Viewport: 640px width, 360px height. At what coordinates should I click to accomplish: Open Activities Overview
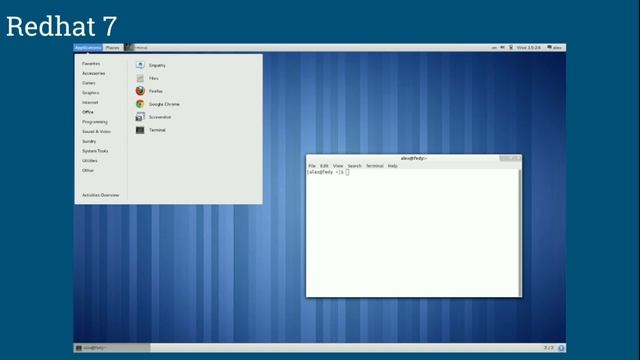pos(100,195)
